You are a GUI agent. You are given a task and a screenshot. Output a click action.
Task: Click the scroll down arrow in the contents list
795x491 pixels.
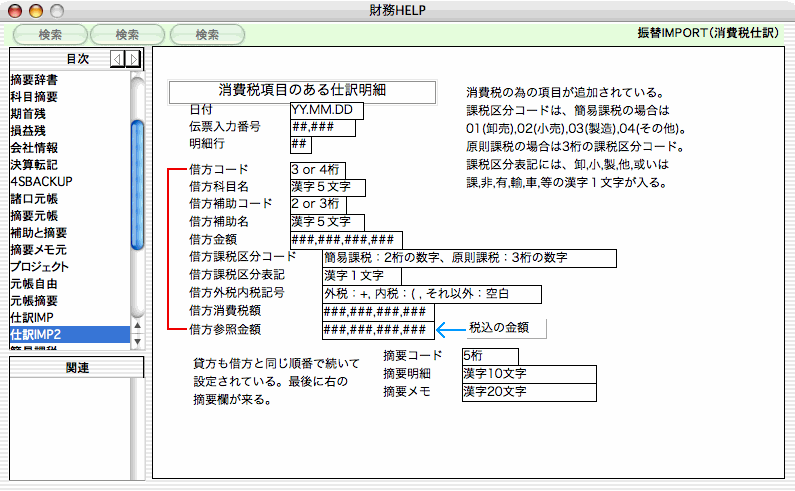pyautogui.click(x=138, y=334)
